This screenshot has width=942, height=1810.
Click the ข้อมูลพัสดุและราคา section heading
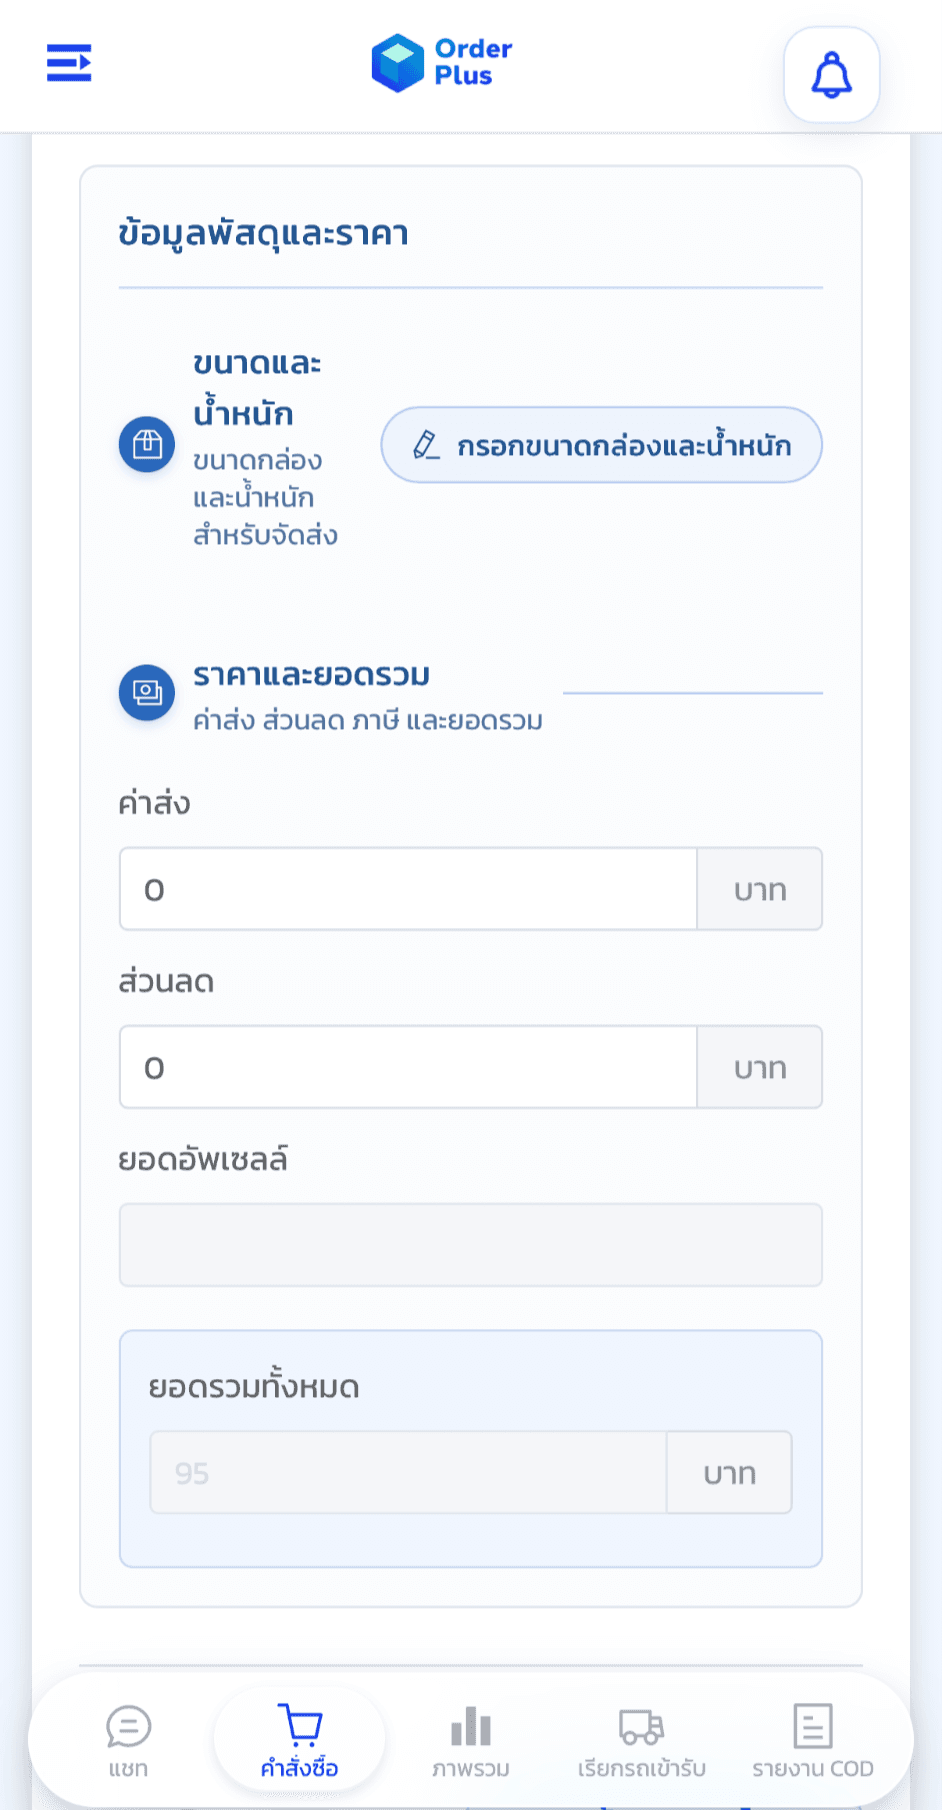click(263, 234)
